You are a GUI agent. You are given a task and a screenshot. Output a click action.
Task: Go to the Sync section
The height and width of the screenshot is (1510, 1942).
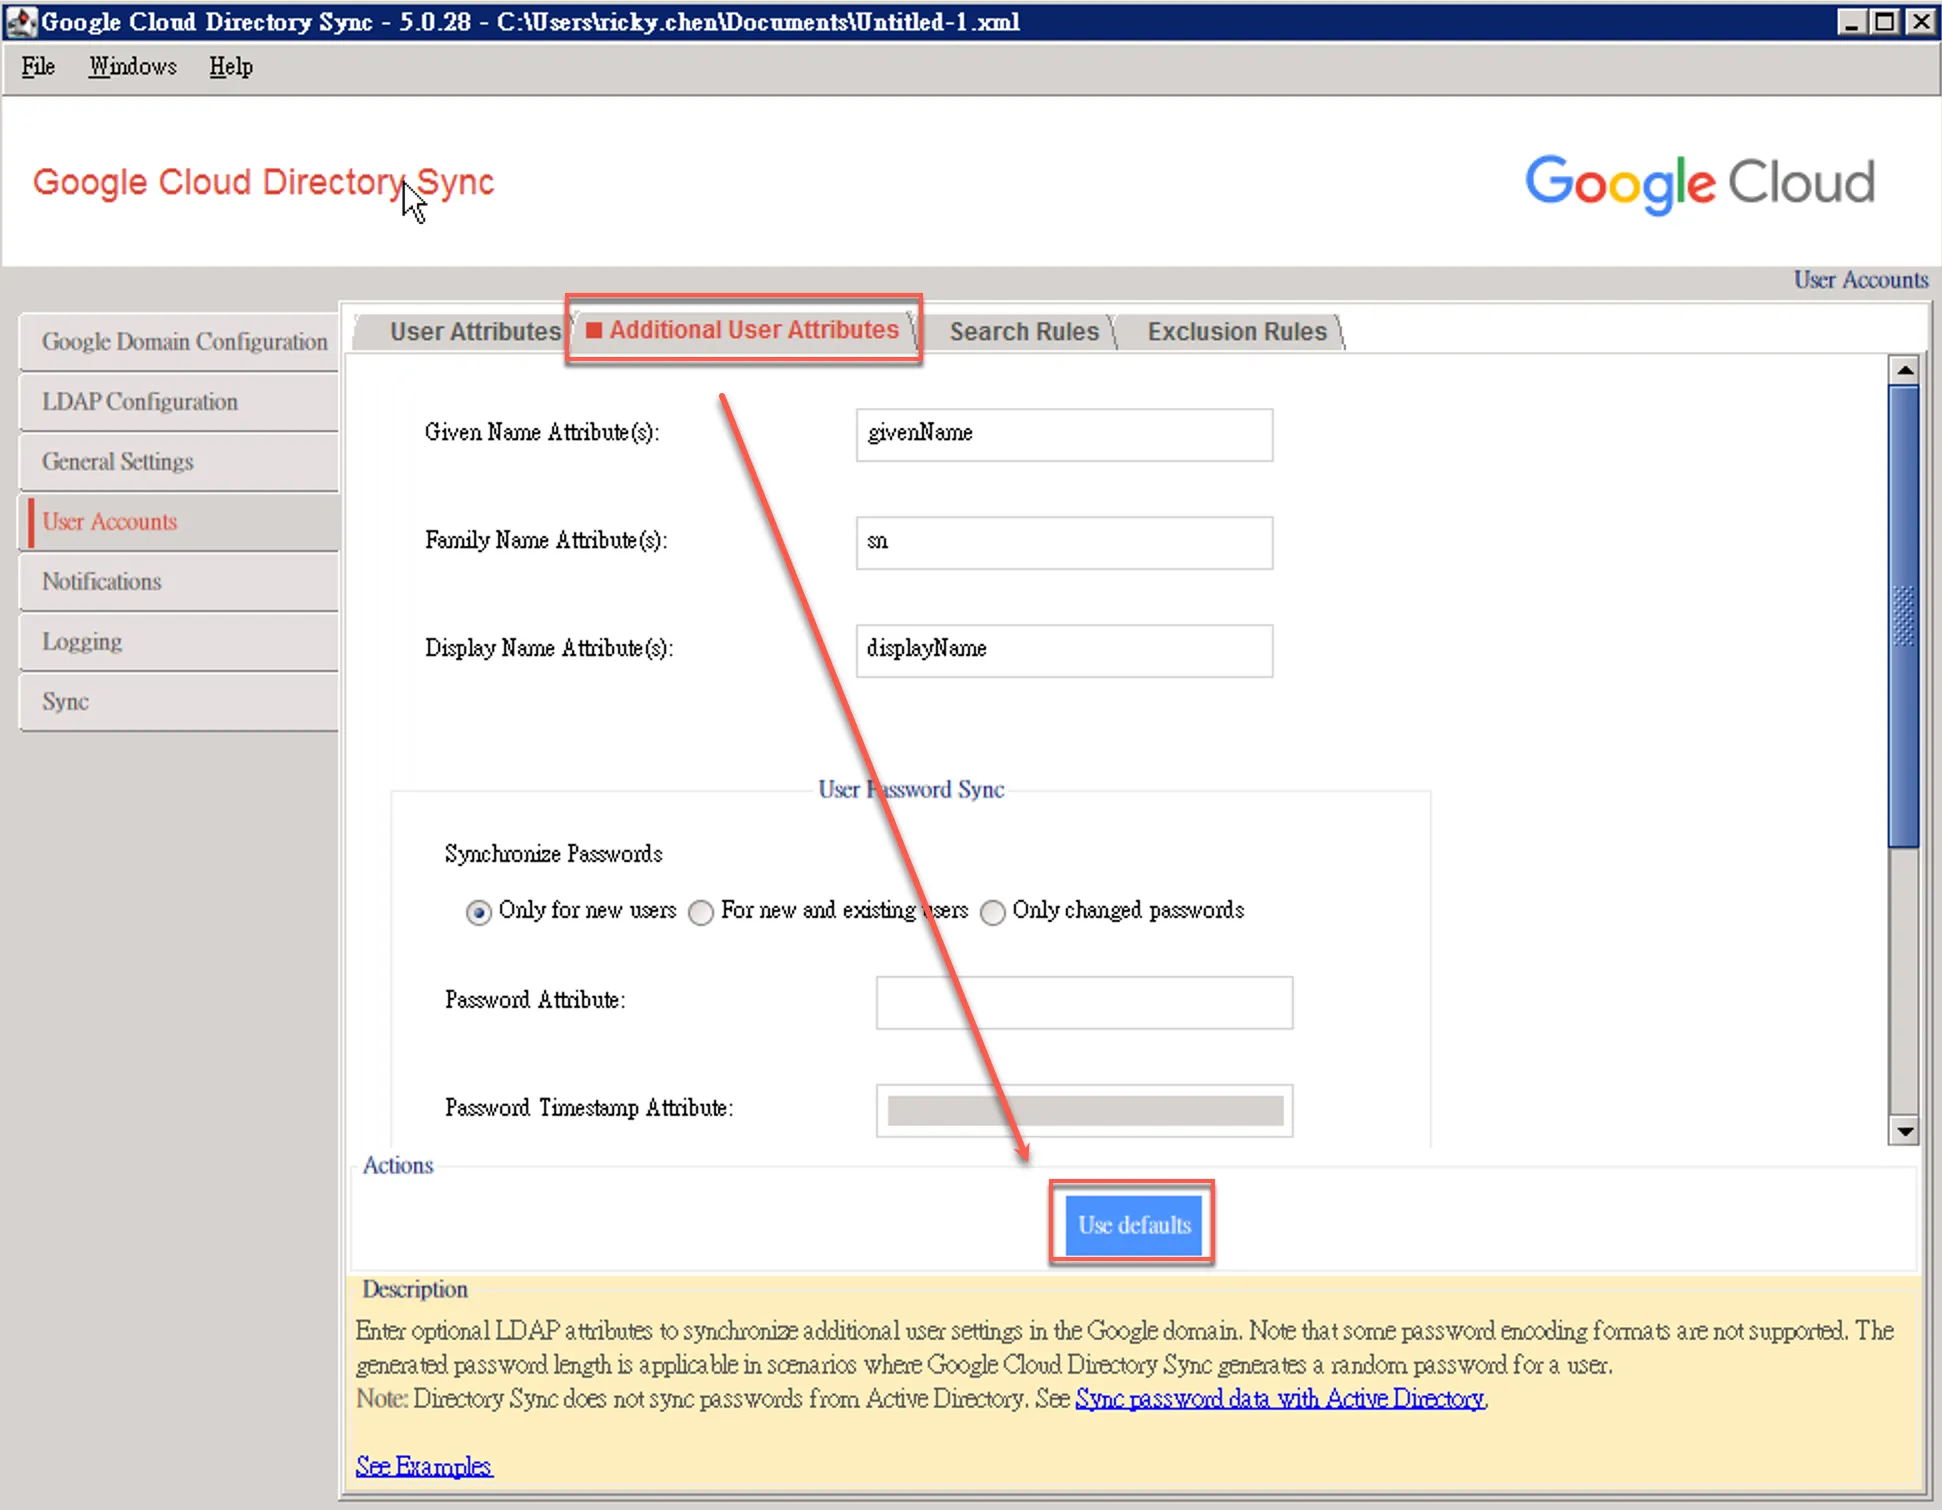(x=180, y=702)
